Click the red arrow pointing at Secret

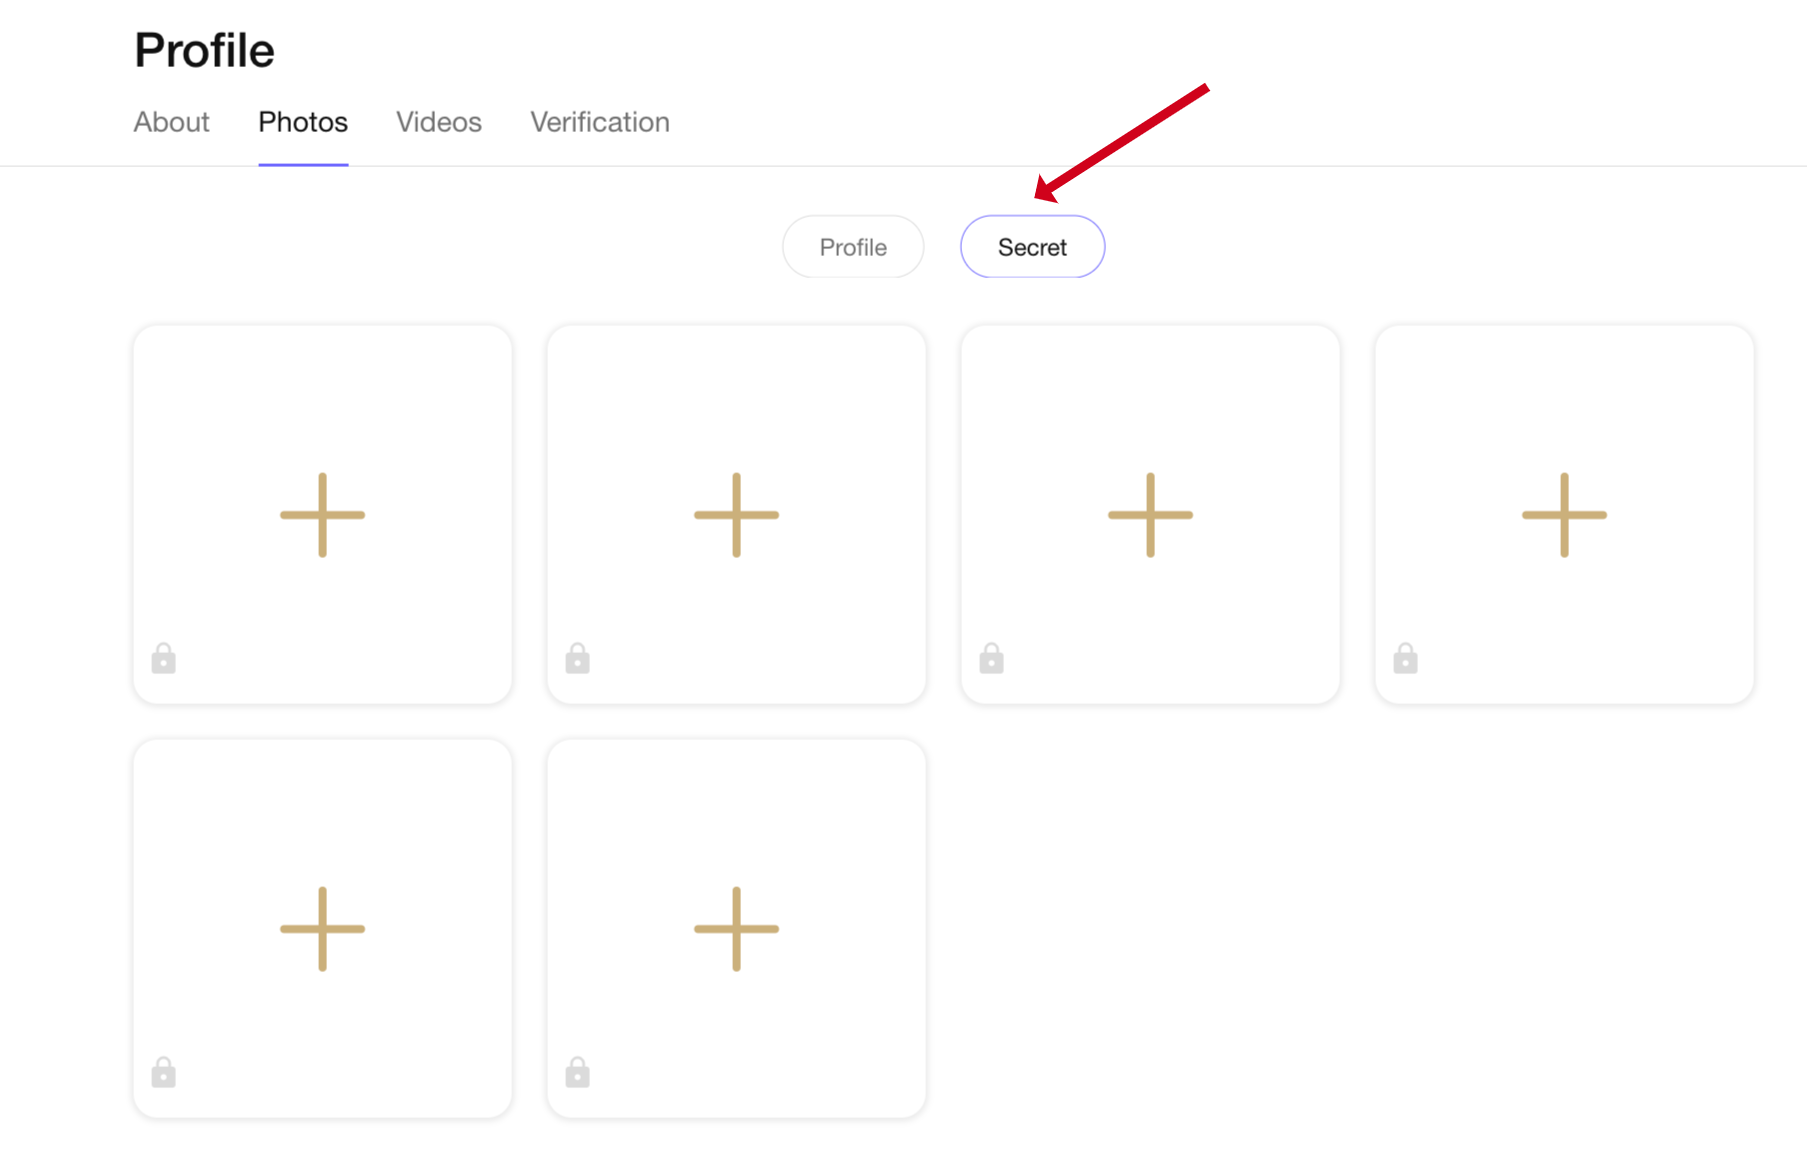point(1120,142)
